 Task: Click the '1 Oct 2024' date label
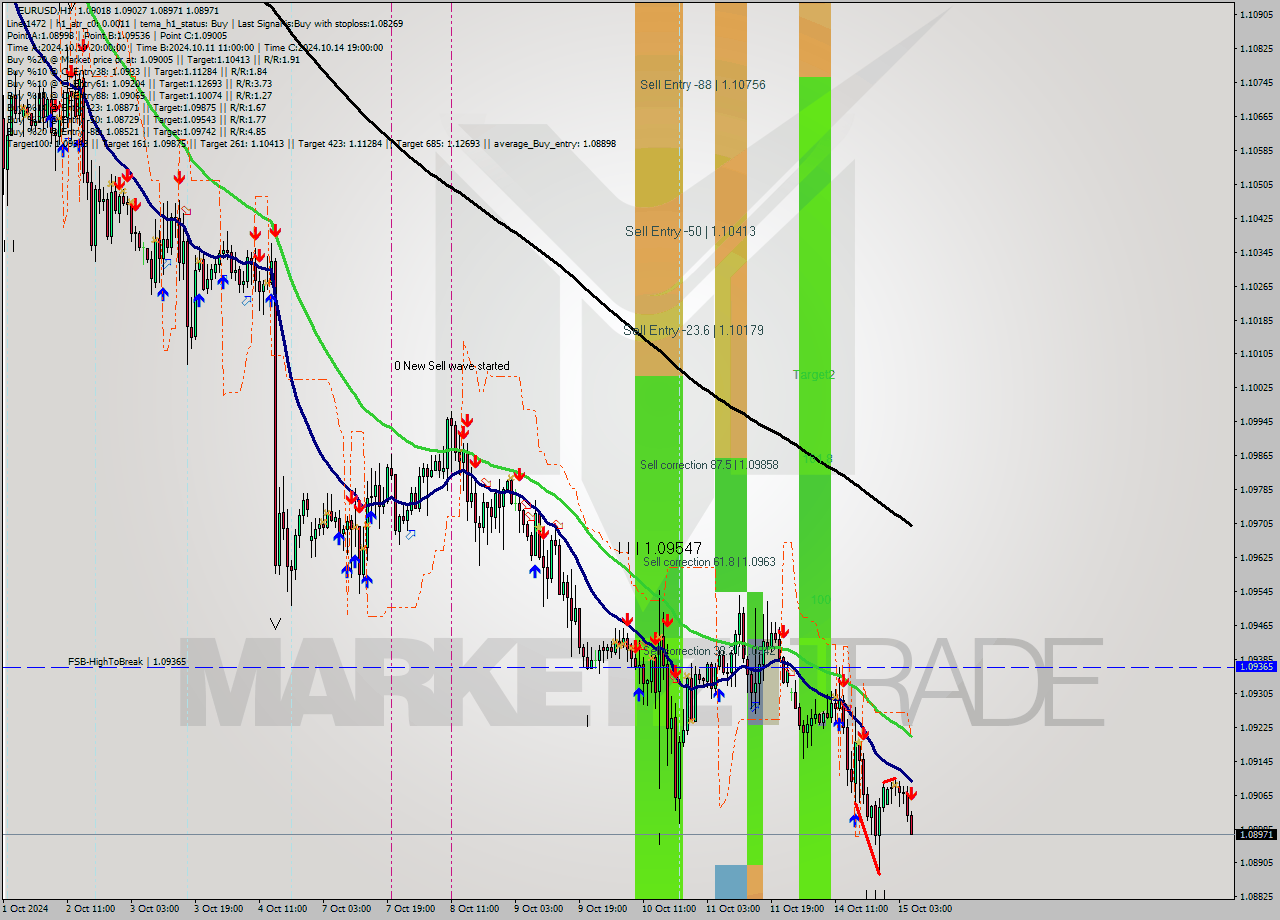coord(25,909)
